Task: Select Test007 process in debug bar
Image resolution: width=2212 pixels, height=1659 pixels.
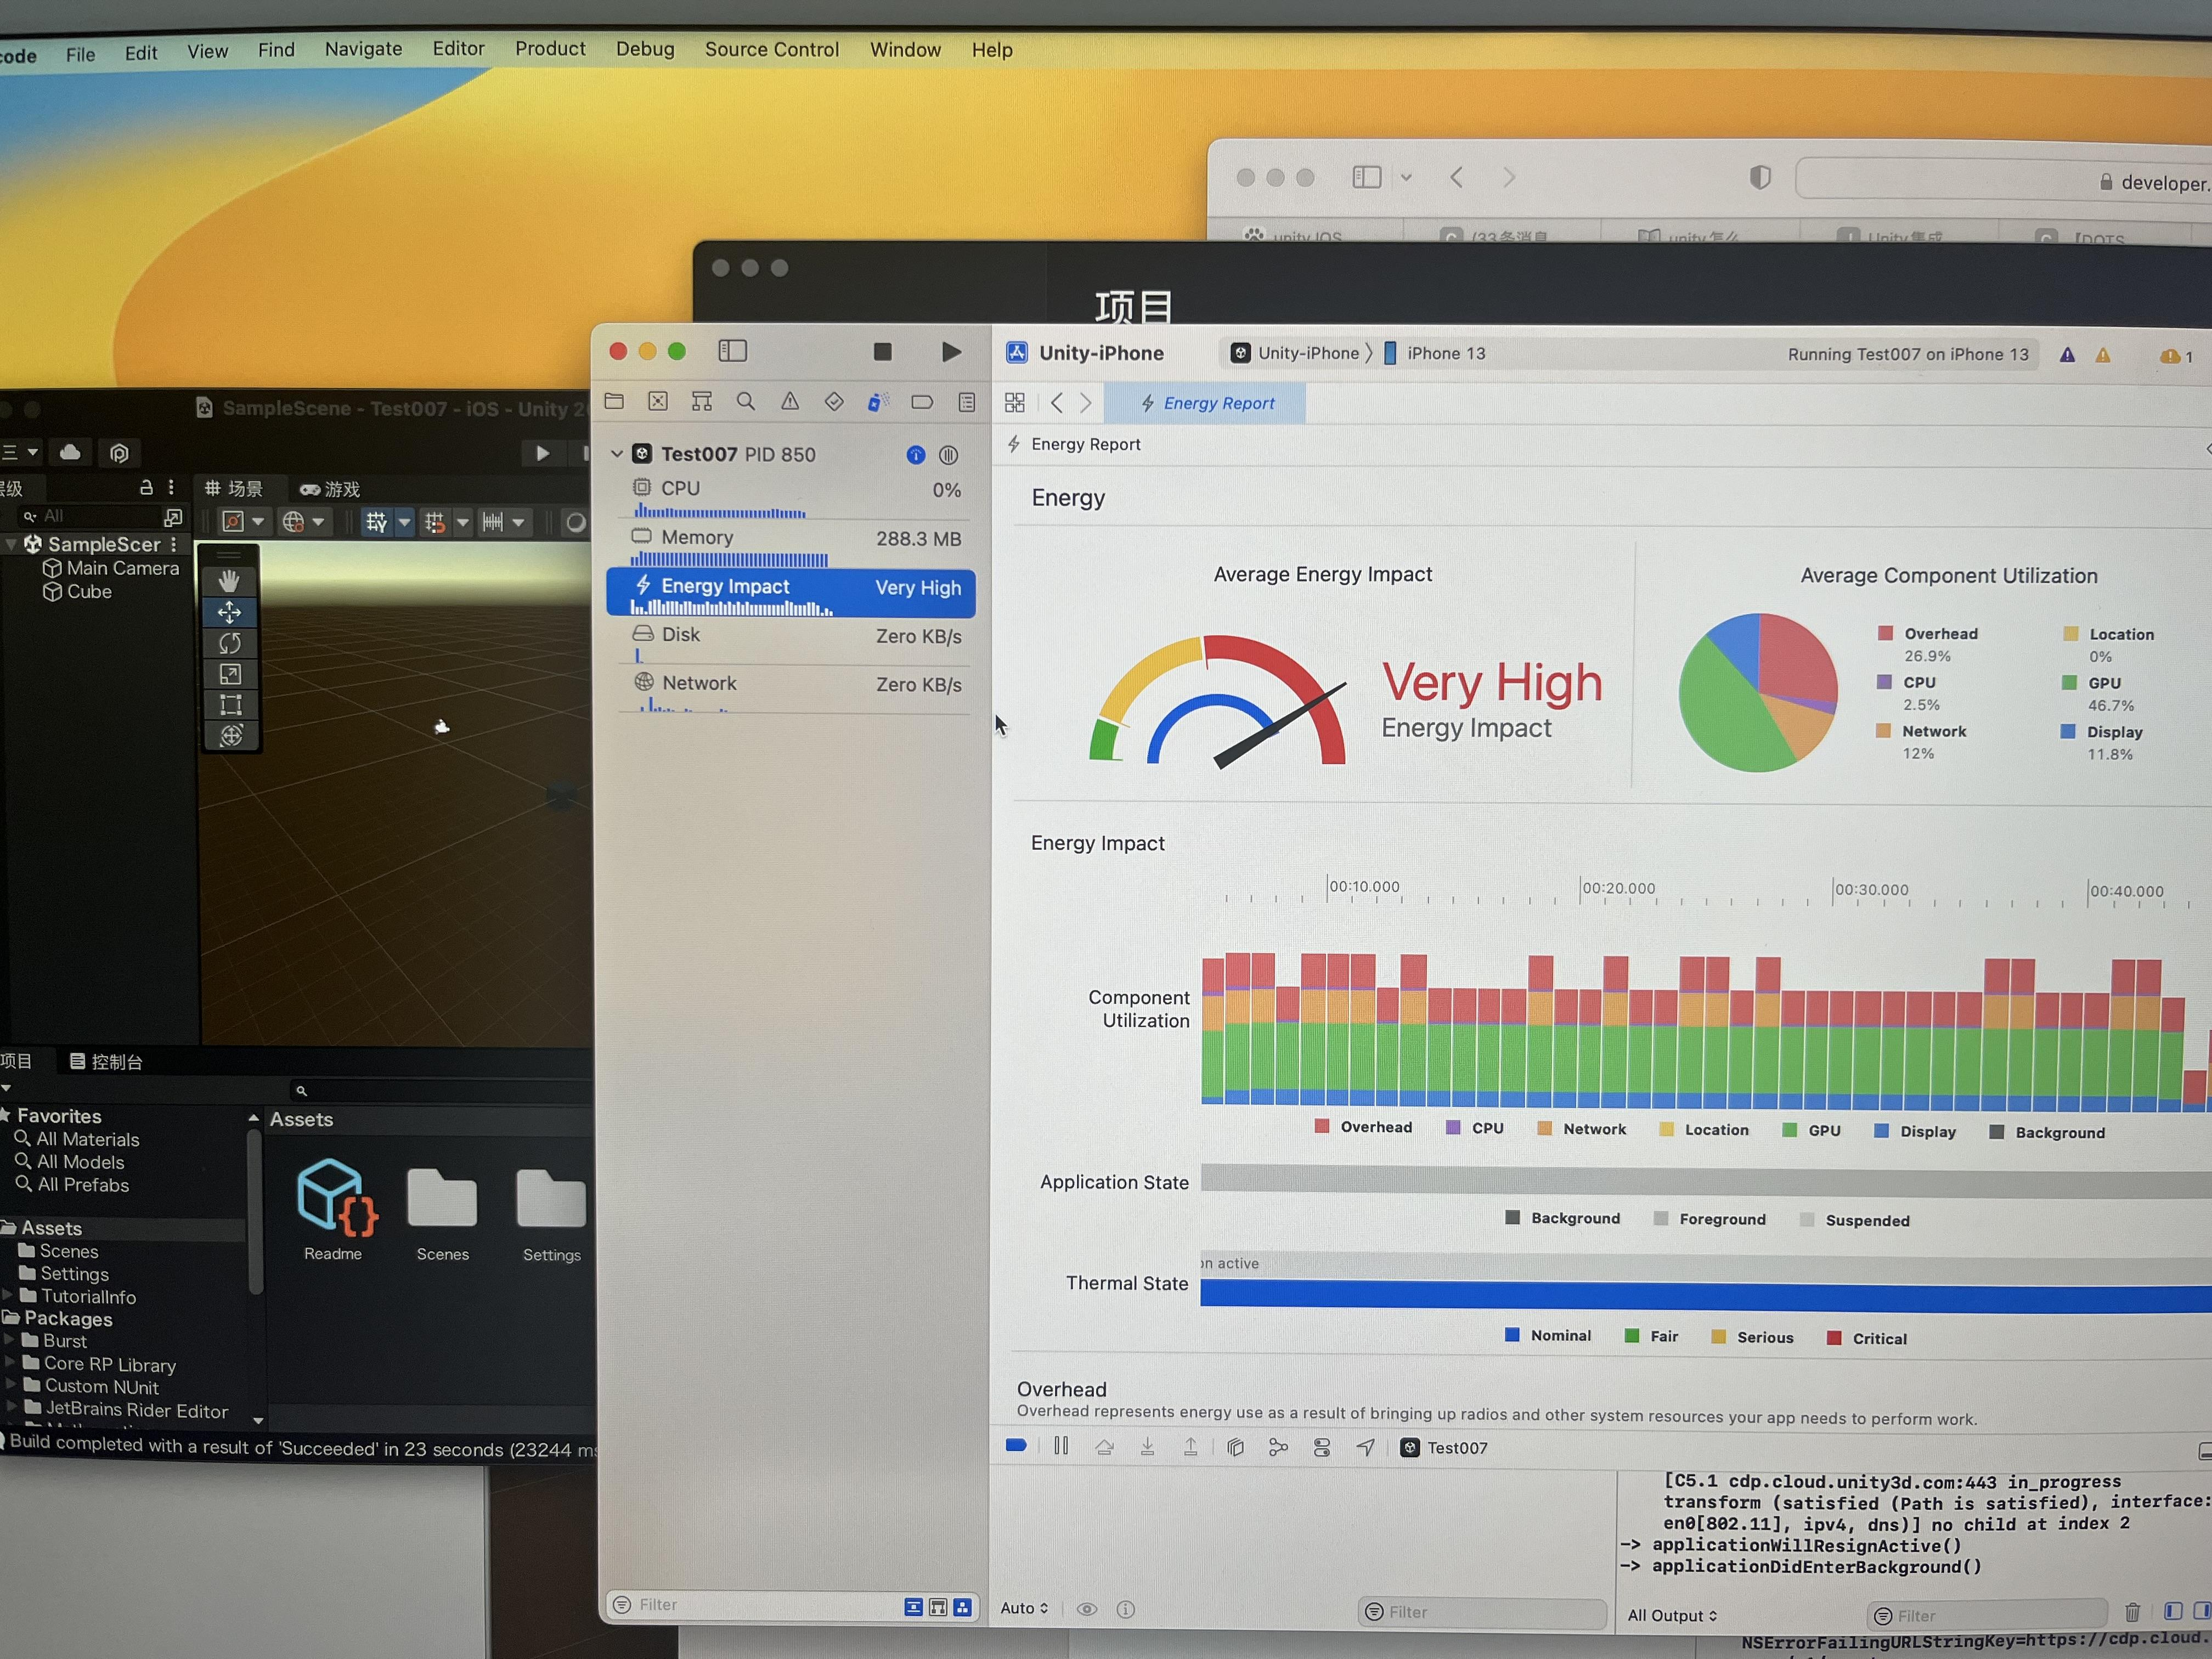Action: coord(1444,1448)
